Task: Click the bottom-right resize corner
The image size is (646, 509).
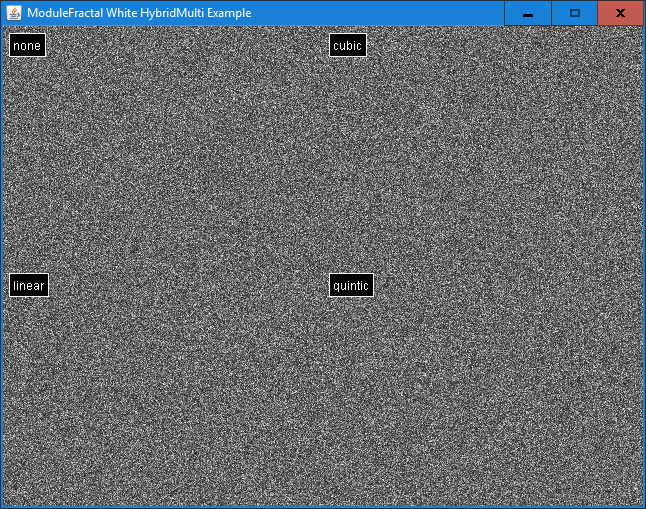Action: 643,506
